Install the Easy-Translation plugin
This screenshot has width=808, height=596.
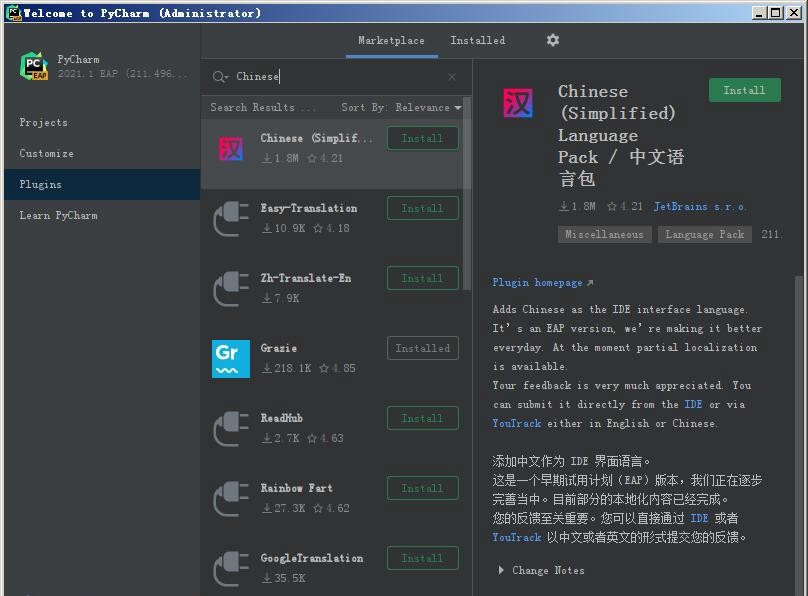[x=423, y=208]
